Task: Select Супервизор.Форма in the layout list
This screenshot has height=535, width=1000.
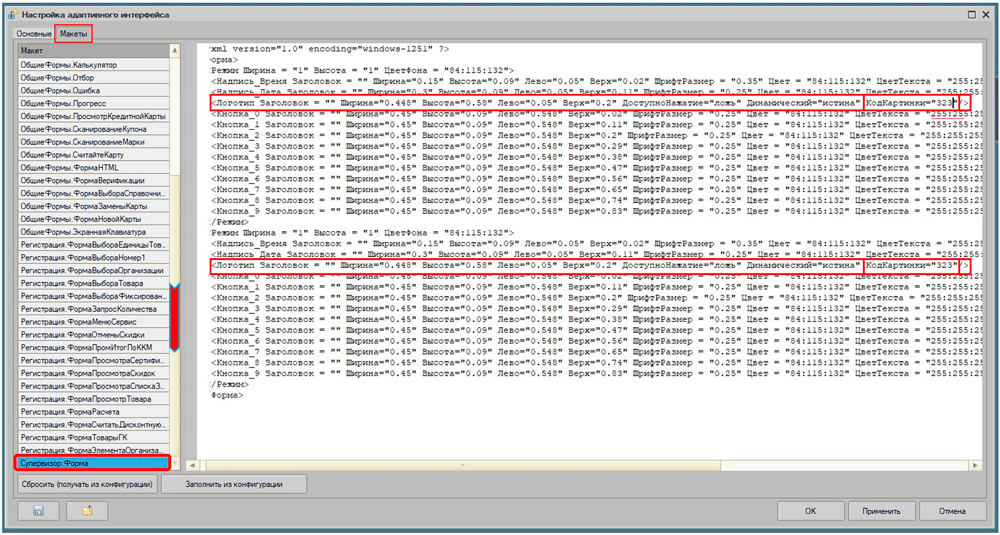Action: (x=90, y=463)
